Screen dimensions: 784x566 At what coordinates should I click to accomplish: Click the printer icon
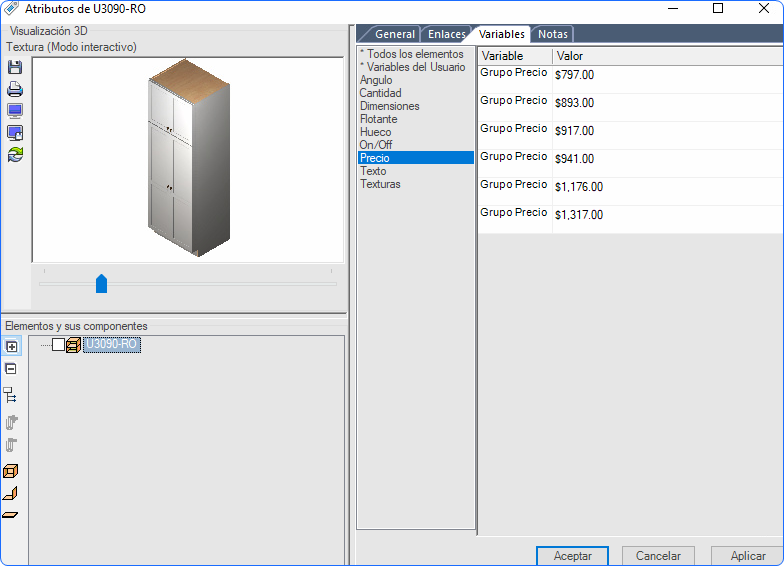click(15, 89)
